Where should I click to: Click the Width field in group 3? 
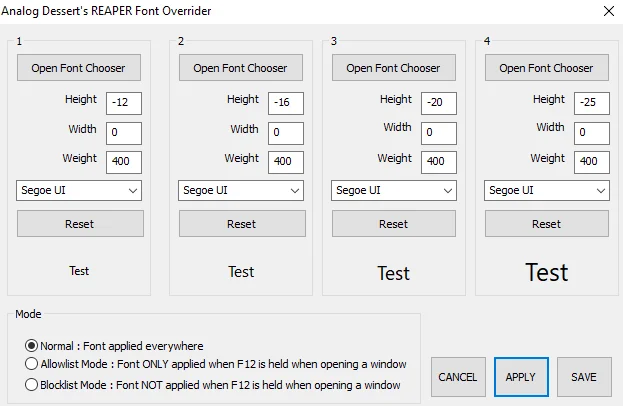(439, 133)
